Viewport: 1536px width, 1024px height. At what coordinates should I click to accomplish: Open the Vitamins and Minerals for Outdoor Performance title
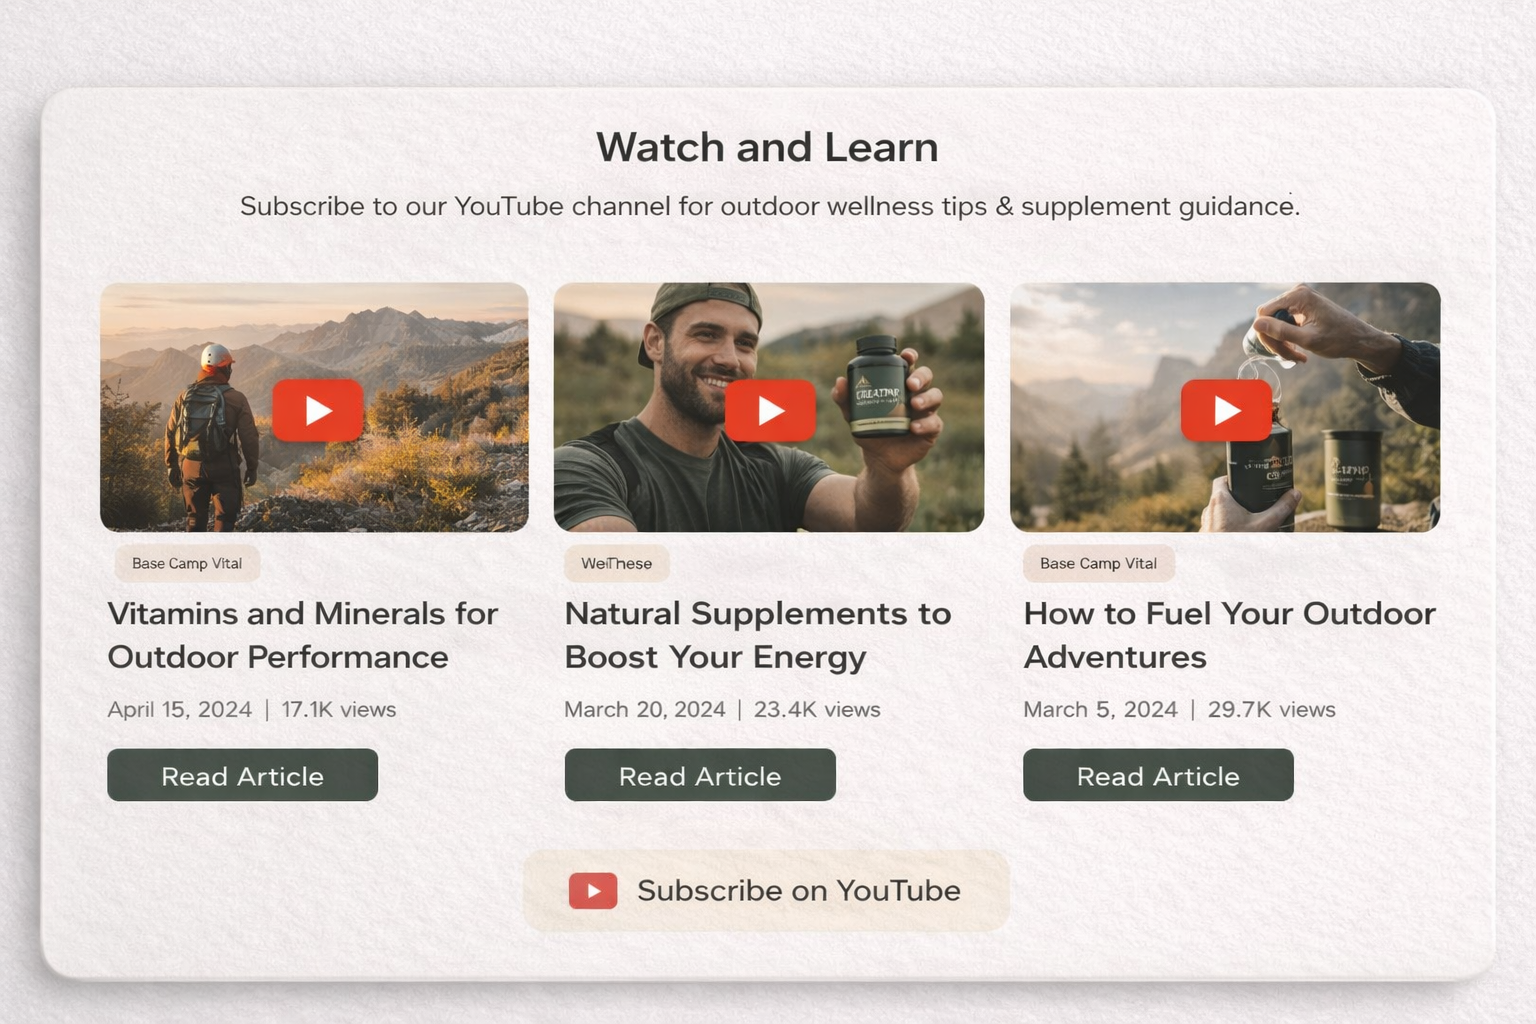[302, 635]
